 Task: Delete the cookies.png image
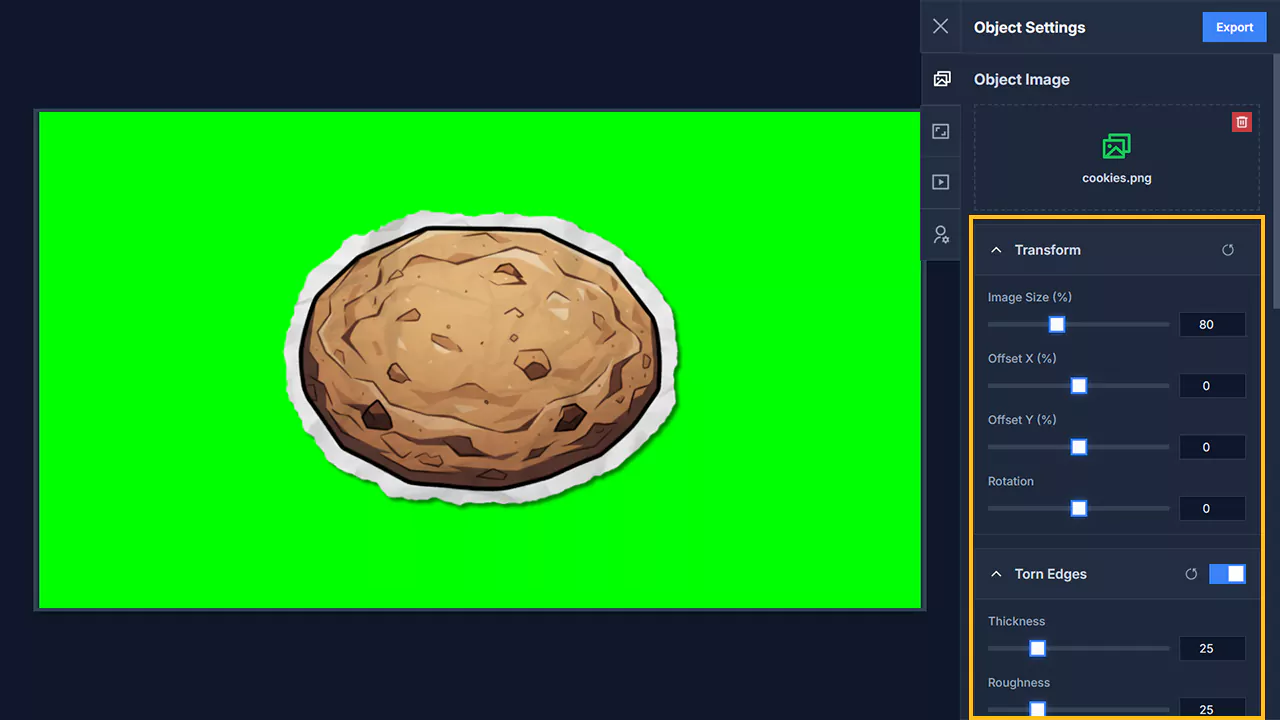click(1242, 122)
